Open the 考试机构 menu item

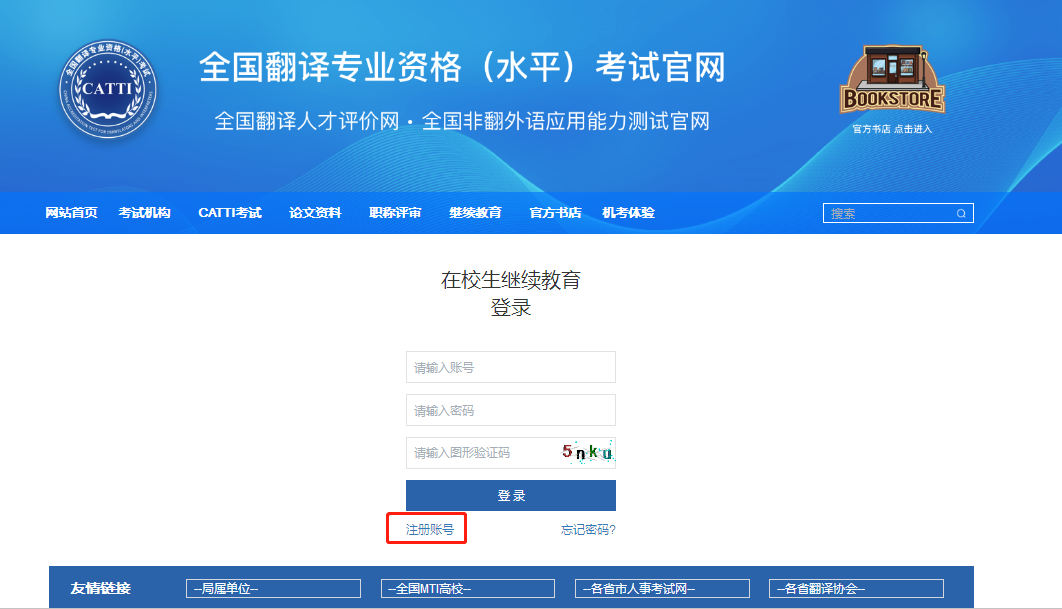pyautogui.click(x=144, y=213)
